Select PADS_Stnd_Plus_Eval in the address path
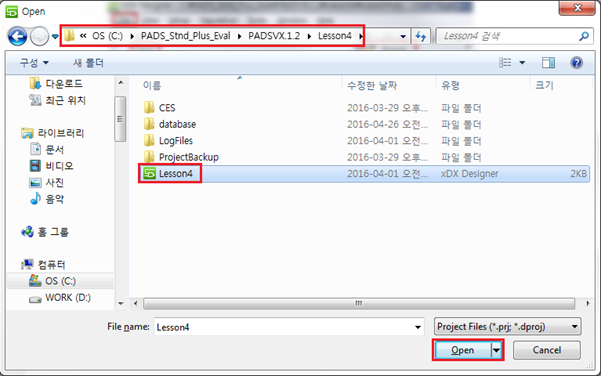The height and width of the screenshot is (376, 601). coord(186,36)
